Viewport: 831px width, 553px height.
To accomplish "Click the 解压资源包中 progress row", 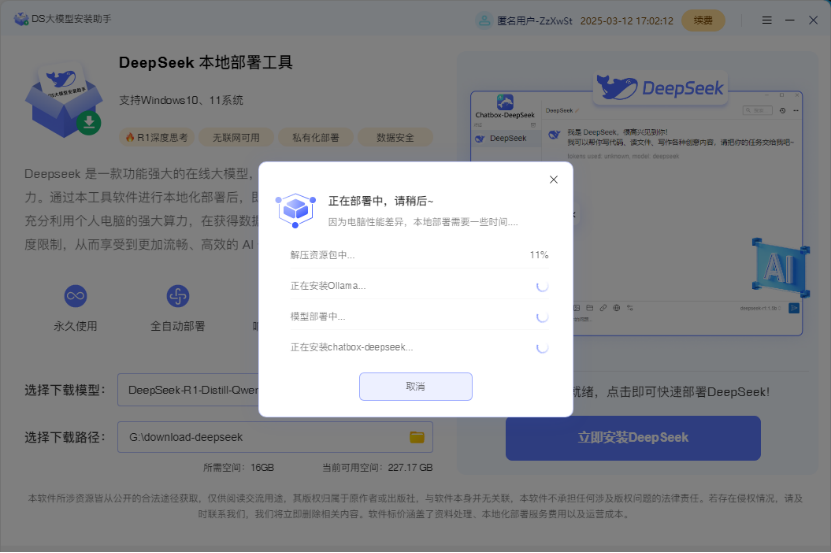I will (419, 255).
